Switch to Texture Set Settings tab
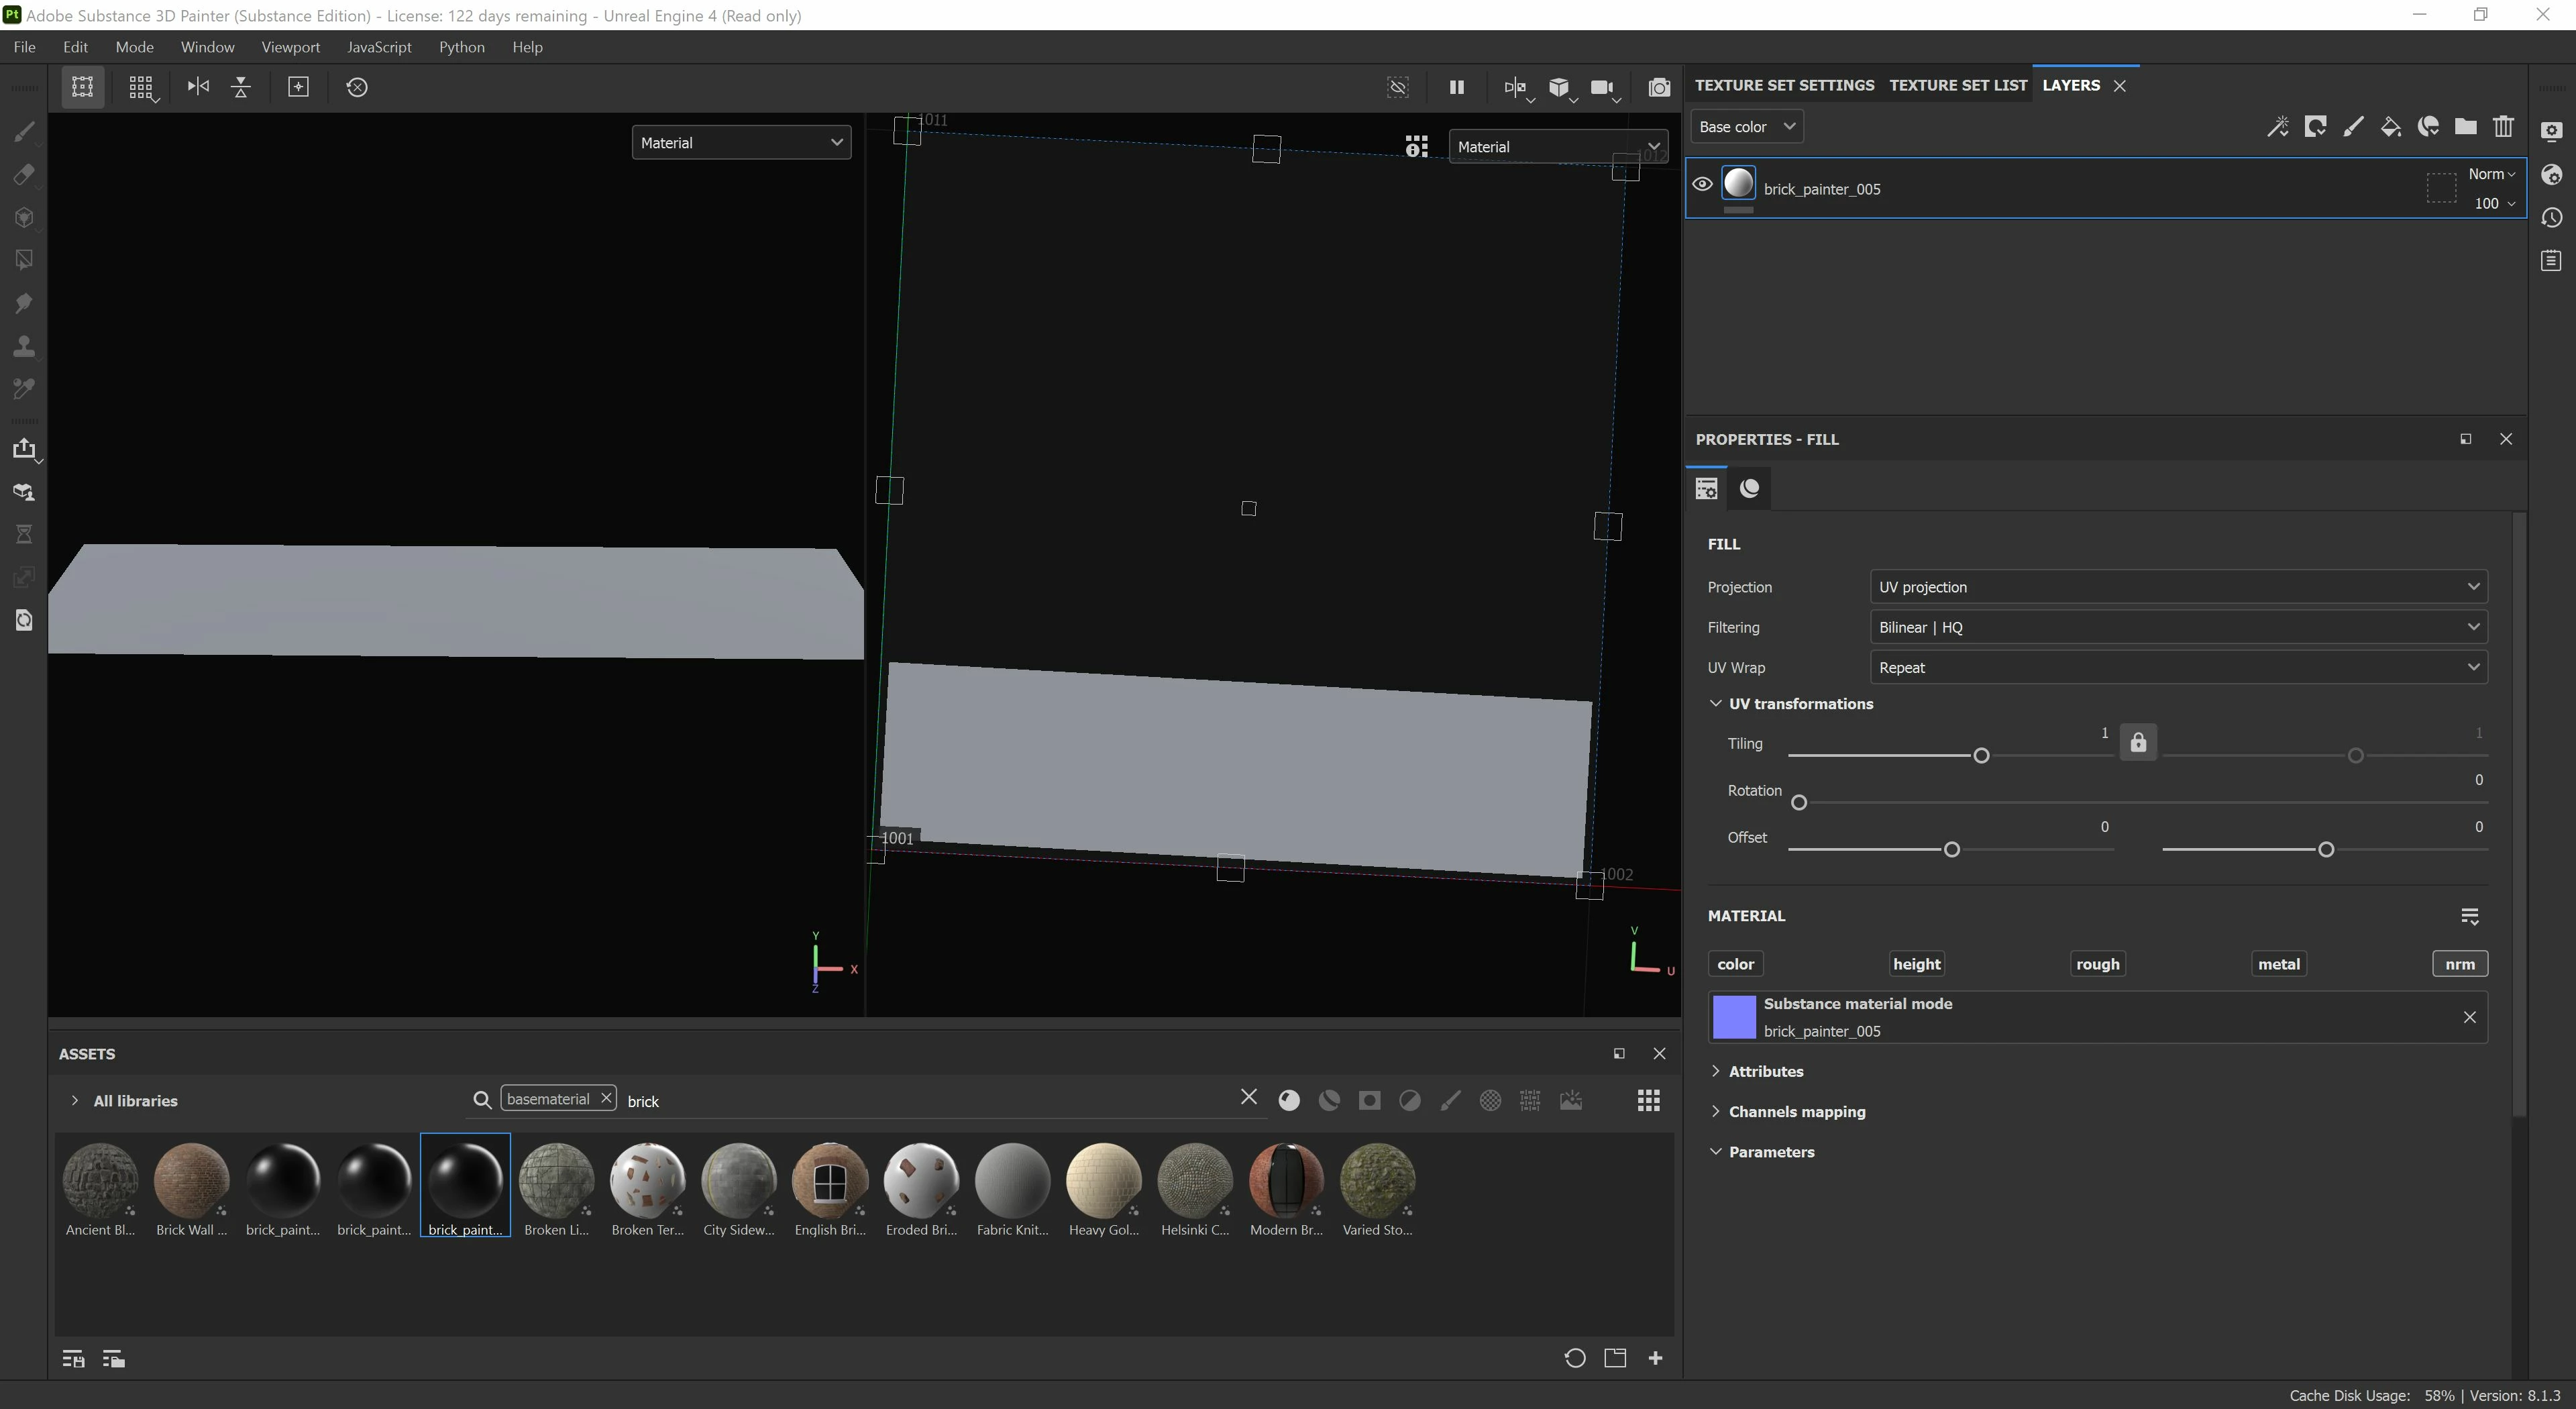Viewport: 2576px width, 1409px height. click(x=1784, y=85)
